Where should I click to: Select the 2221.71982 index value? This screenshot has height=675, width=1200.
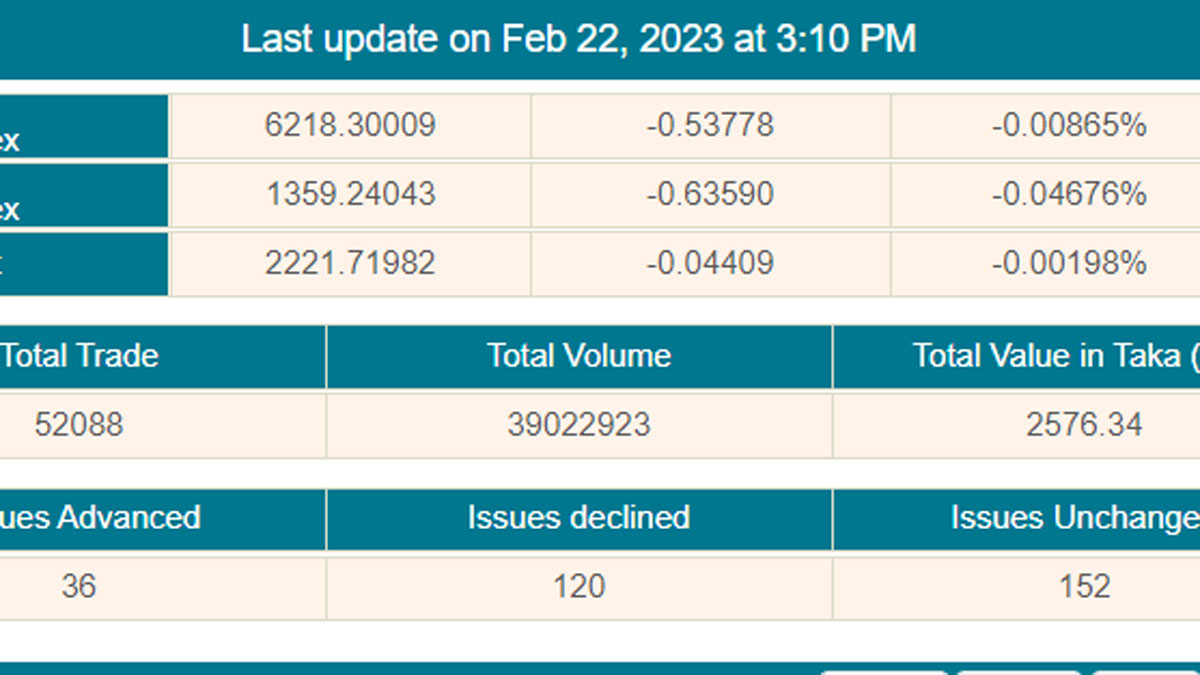pyautogui.click(x=350, y=263)
